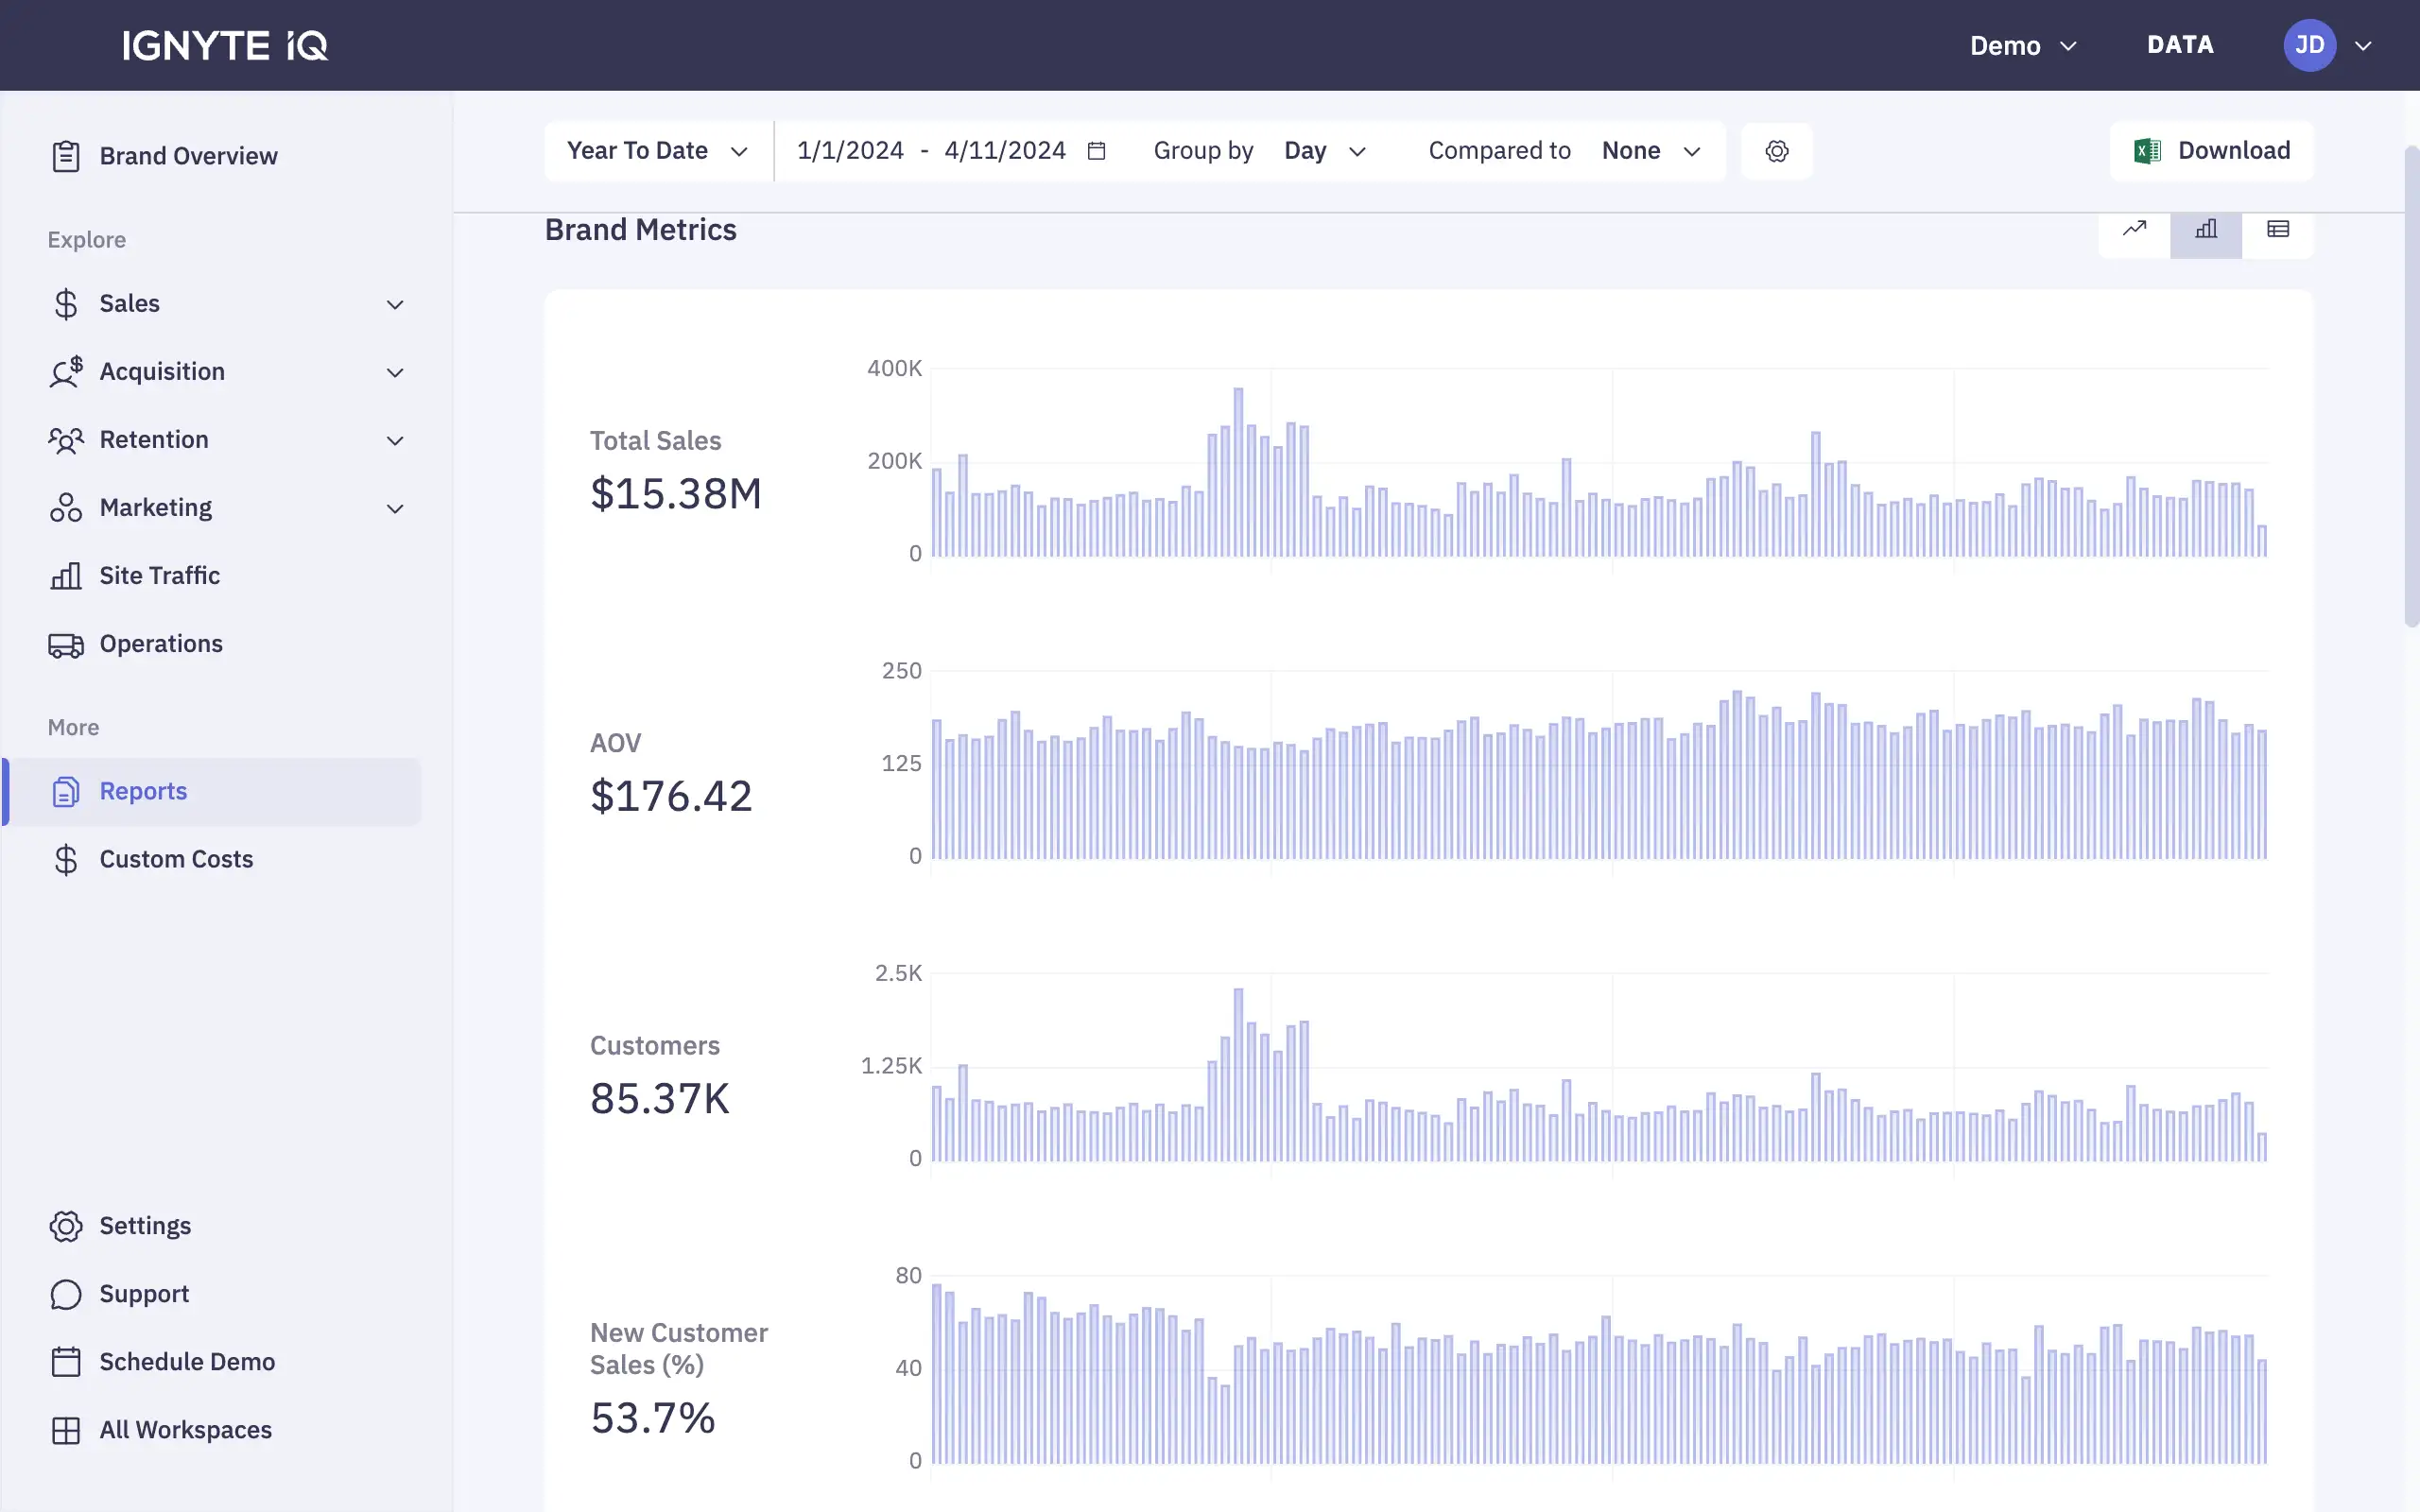This screenshot has width=2420, height=1512.
Task: Click the tallest Total Sales chart bar
Action: click(x=1239, y=472)
